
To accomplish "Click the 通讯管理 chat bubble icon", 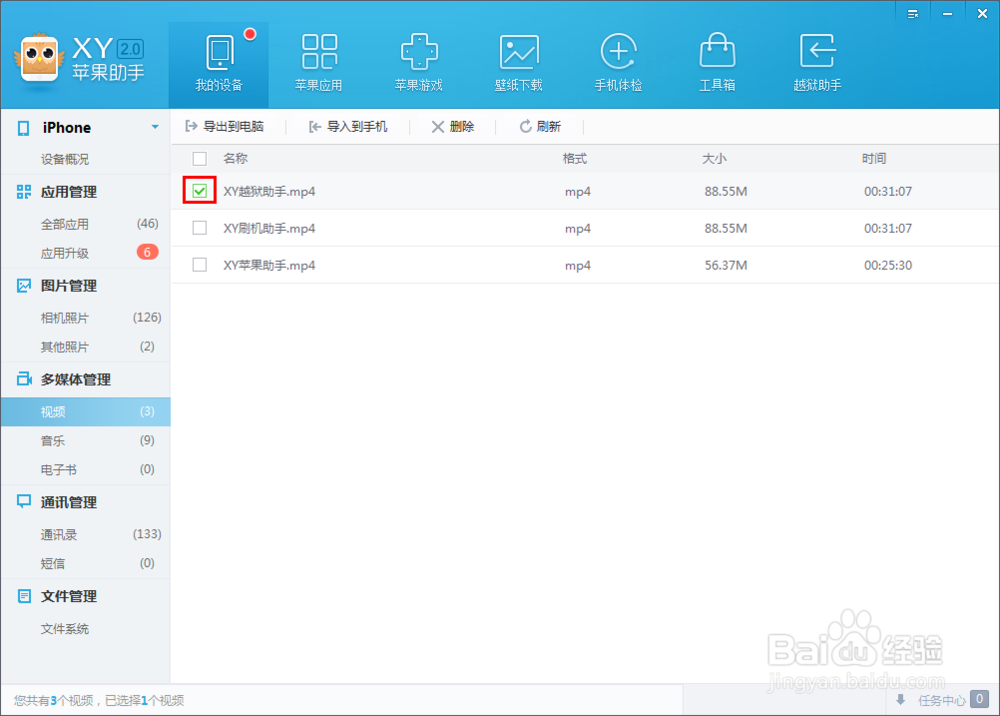I will point(24,501).
